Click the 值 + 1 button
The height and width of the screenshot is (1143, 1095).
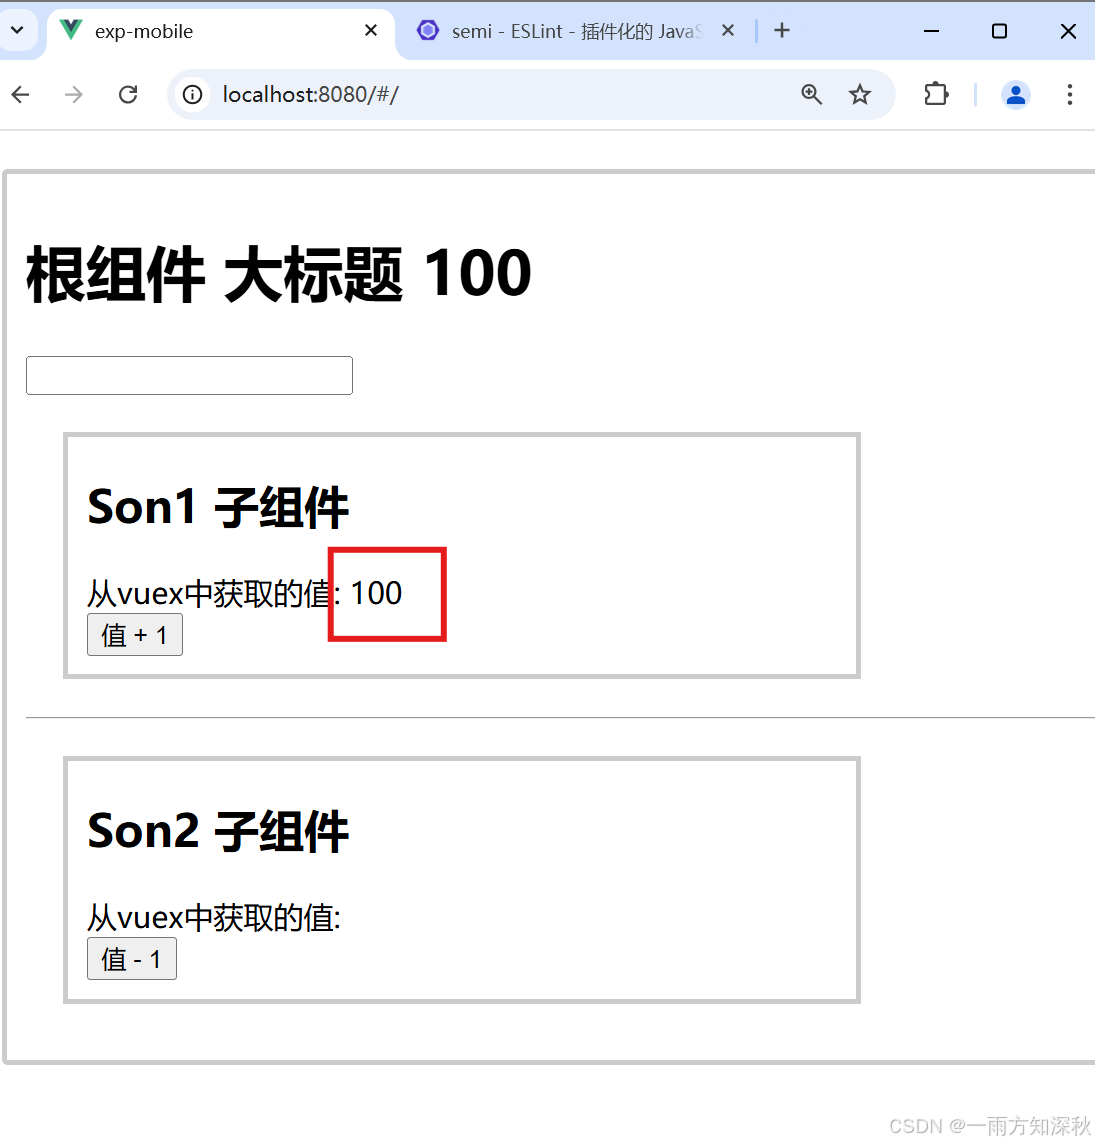point(135,635)
